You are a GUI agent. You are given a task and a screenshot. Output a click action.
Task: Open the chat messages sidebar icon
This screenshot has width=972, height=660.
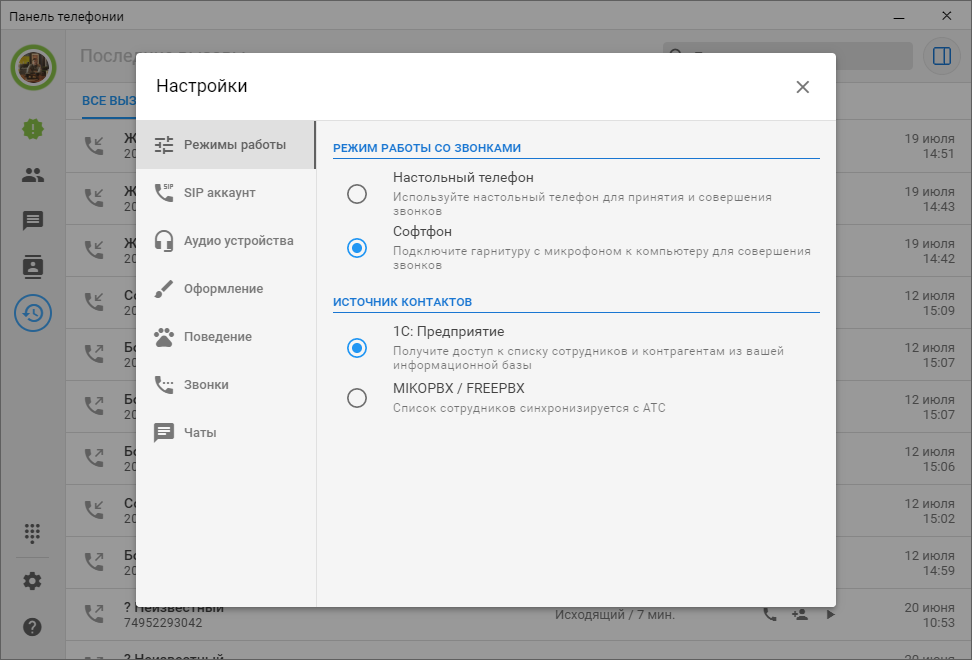[x=33, y=221]
